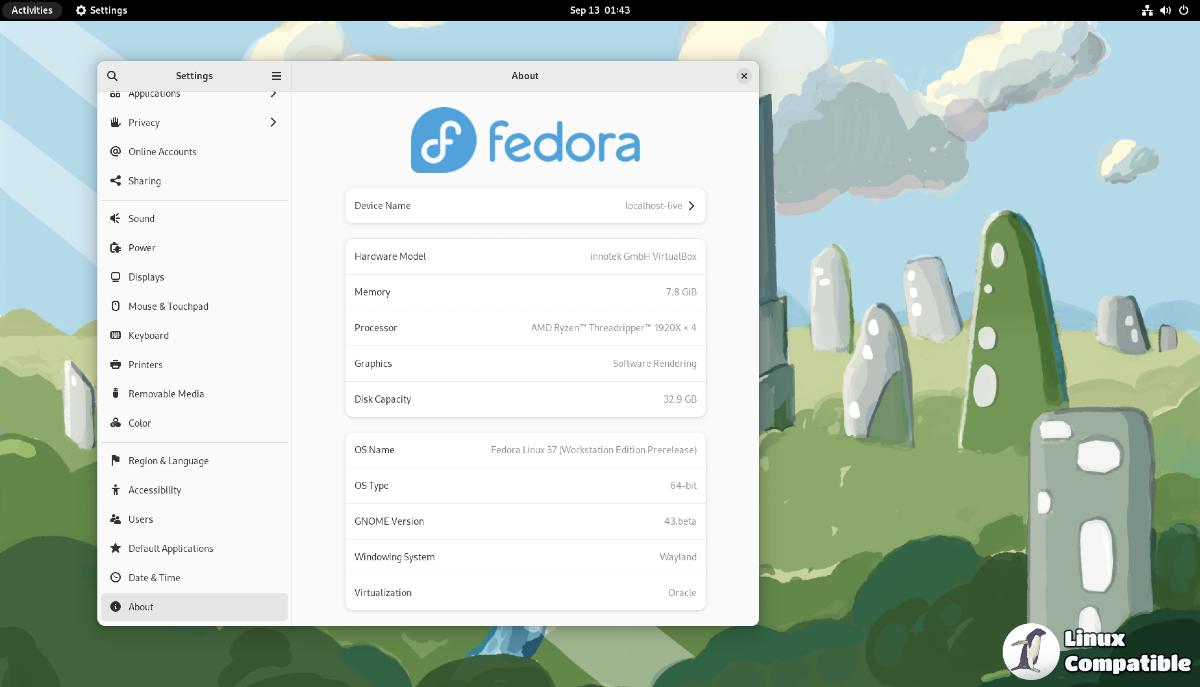
Task: Close the About settings window
Action: click(x=744, y=76)
